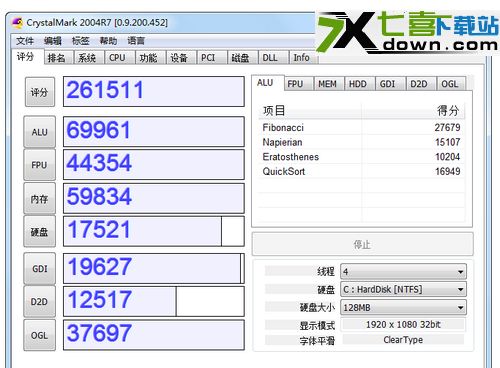The height and width of the screenshot is (368, 500).
Task: Run the FPU benchmark button
Action: 39,165
